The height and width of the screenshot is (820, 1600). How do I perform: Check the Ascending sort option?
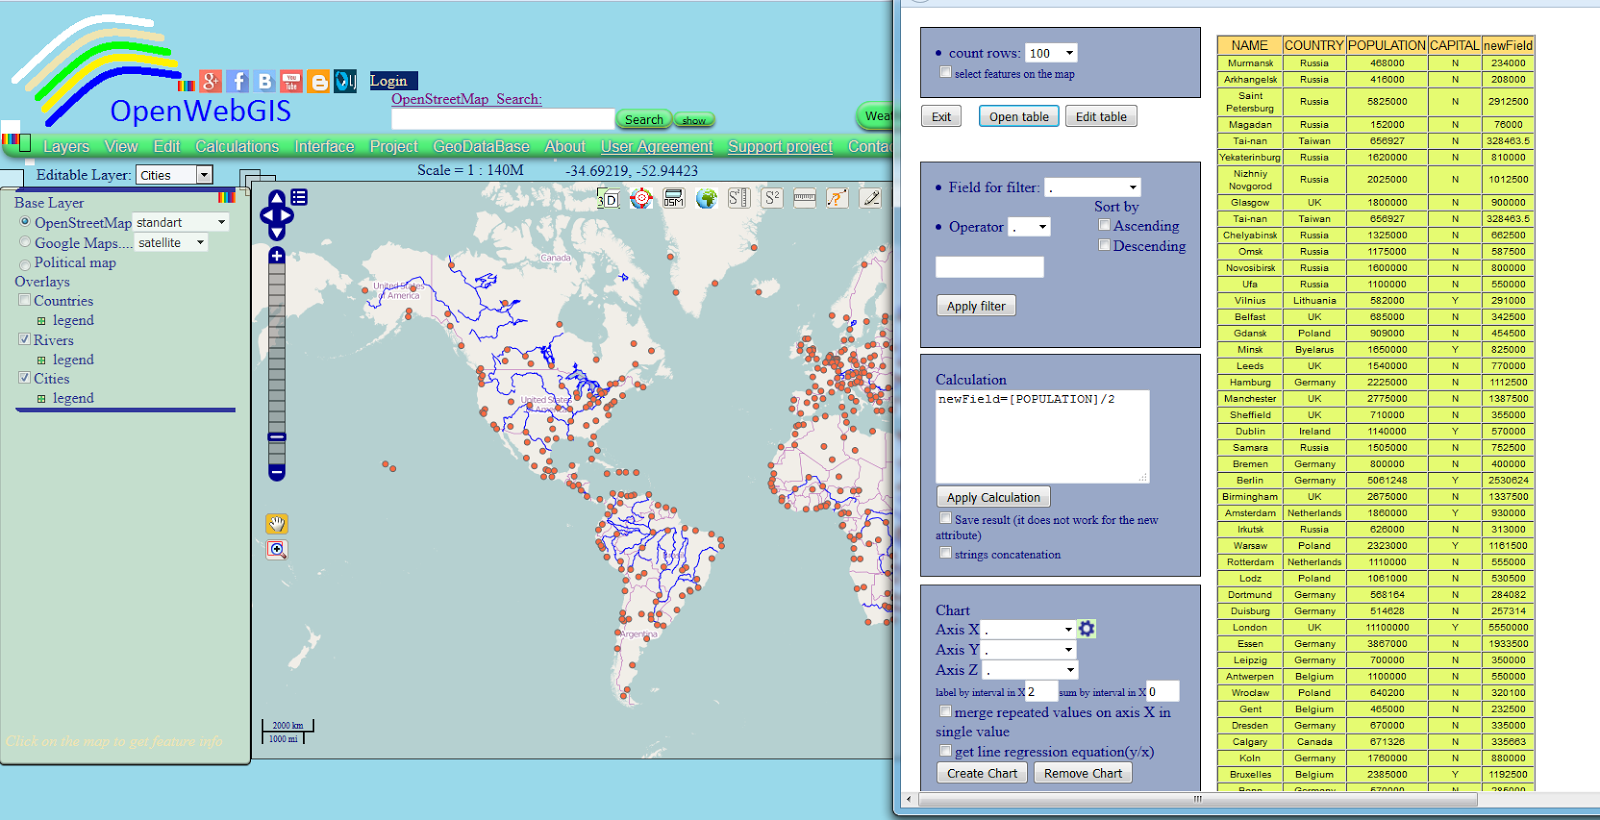(1104, 225)
